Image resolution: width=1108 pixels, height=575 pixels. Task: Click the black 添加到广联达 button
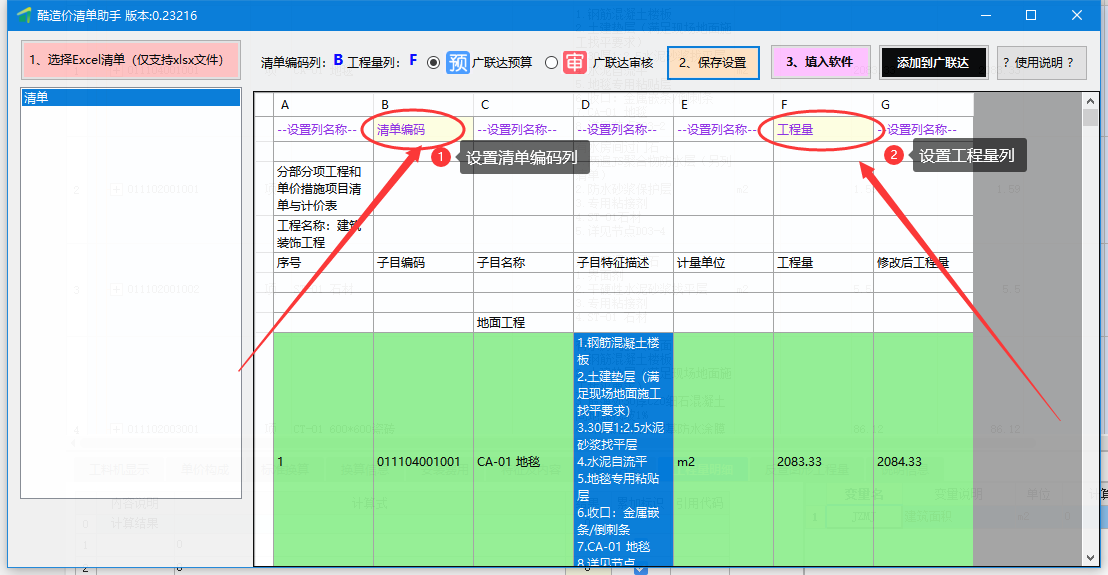tap(933, 62)
